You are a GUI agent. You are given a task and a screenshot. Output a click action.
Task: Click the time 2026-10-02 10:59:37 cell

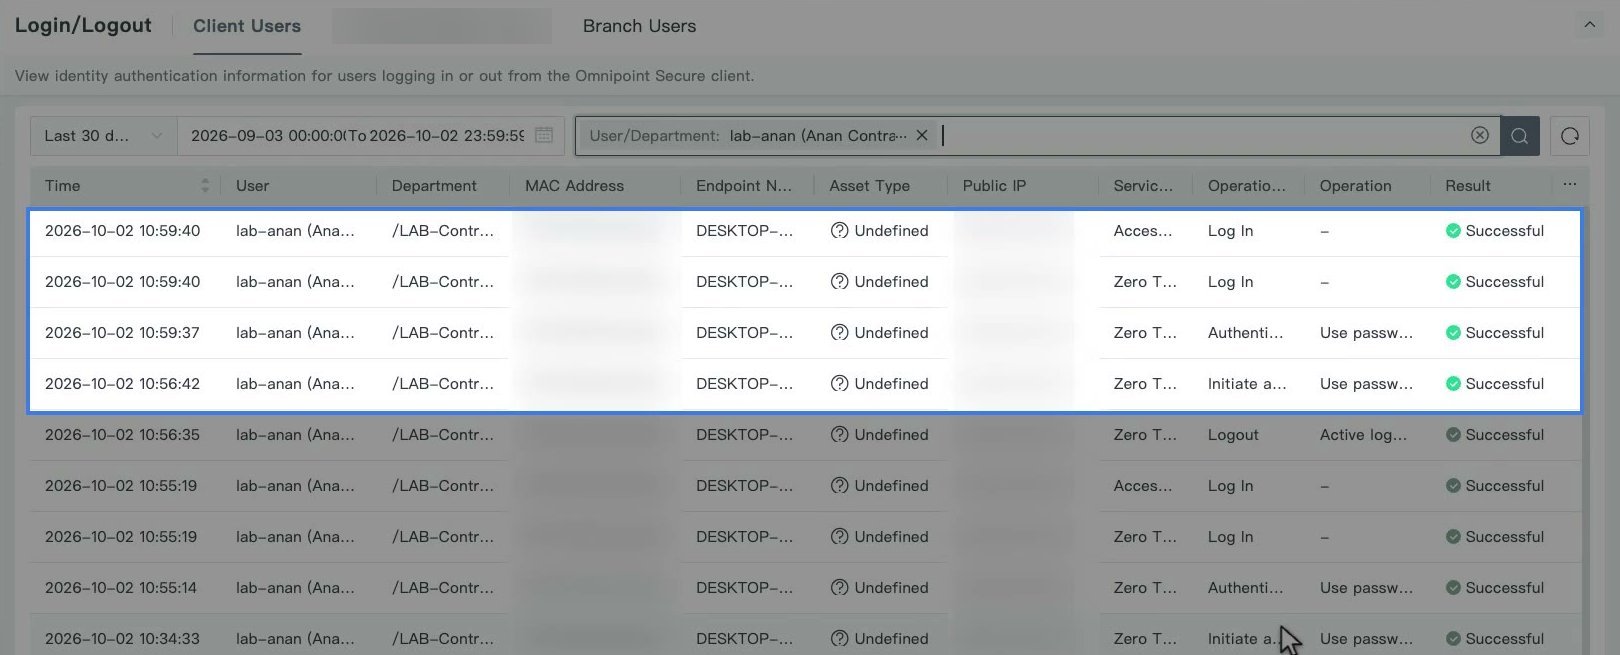pyautogui.click(x=122, y=333)
